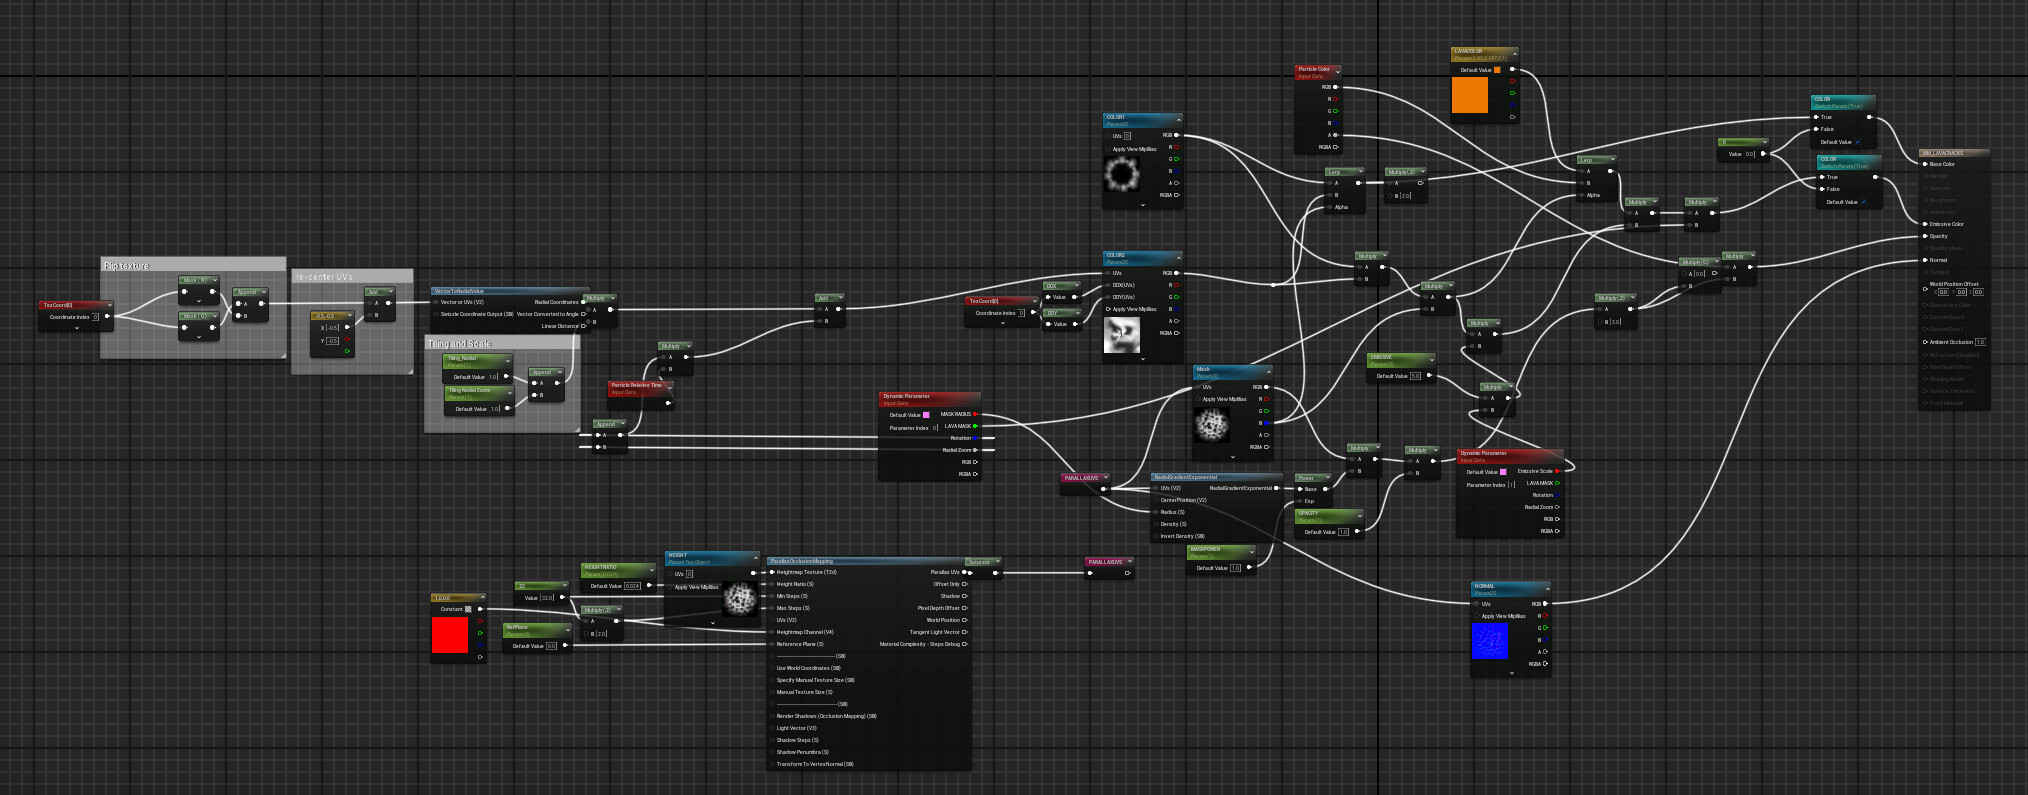Click the Render Shadows (Occlusion Mapping) row
The height and width of the screenshot is (795, 2028).
point(825,716)
